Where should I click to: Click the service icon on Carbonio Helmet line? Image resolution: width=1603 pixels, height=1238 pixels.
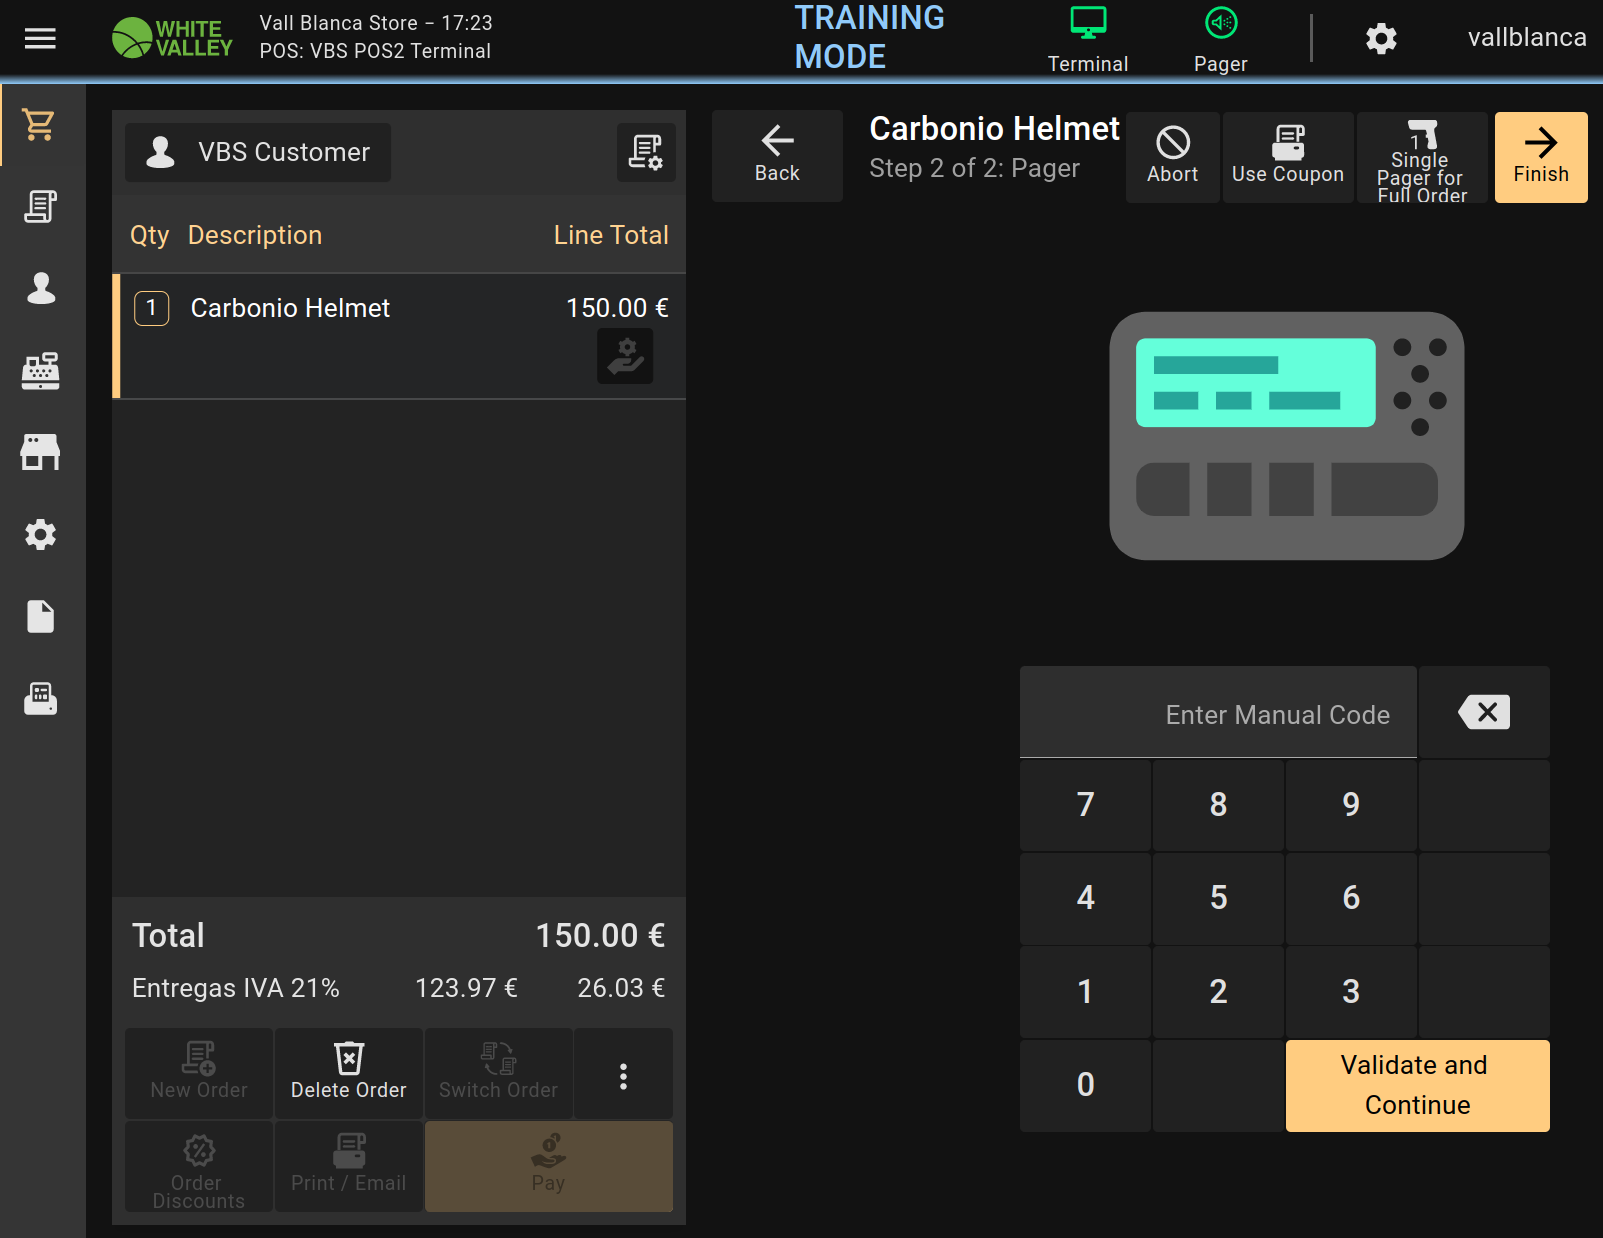click(625, 356)
